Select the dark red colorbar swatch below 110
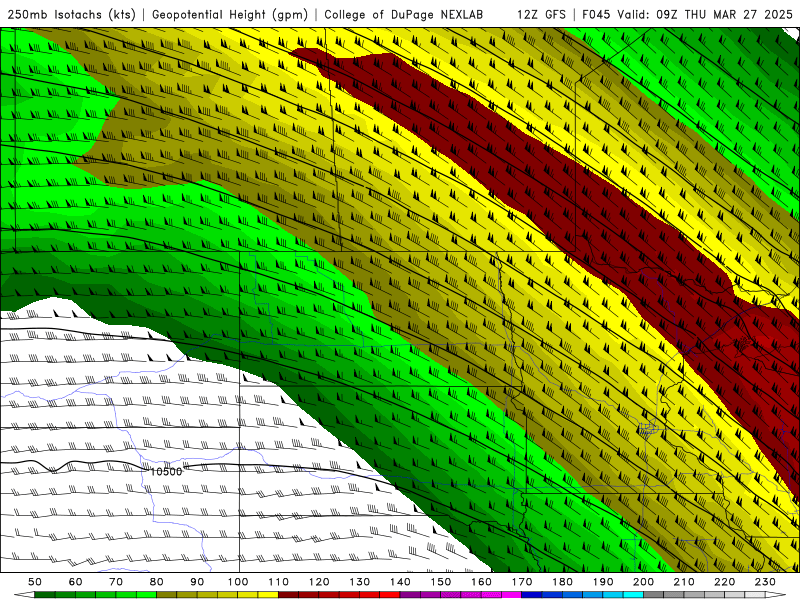Image resolution: width=800 pixels, height=600 pixels. [x=289, y=595]
